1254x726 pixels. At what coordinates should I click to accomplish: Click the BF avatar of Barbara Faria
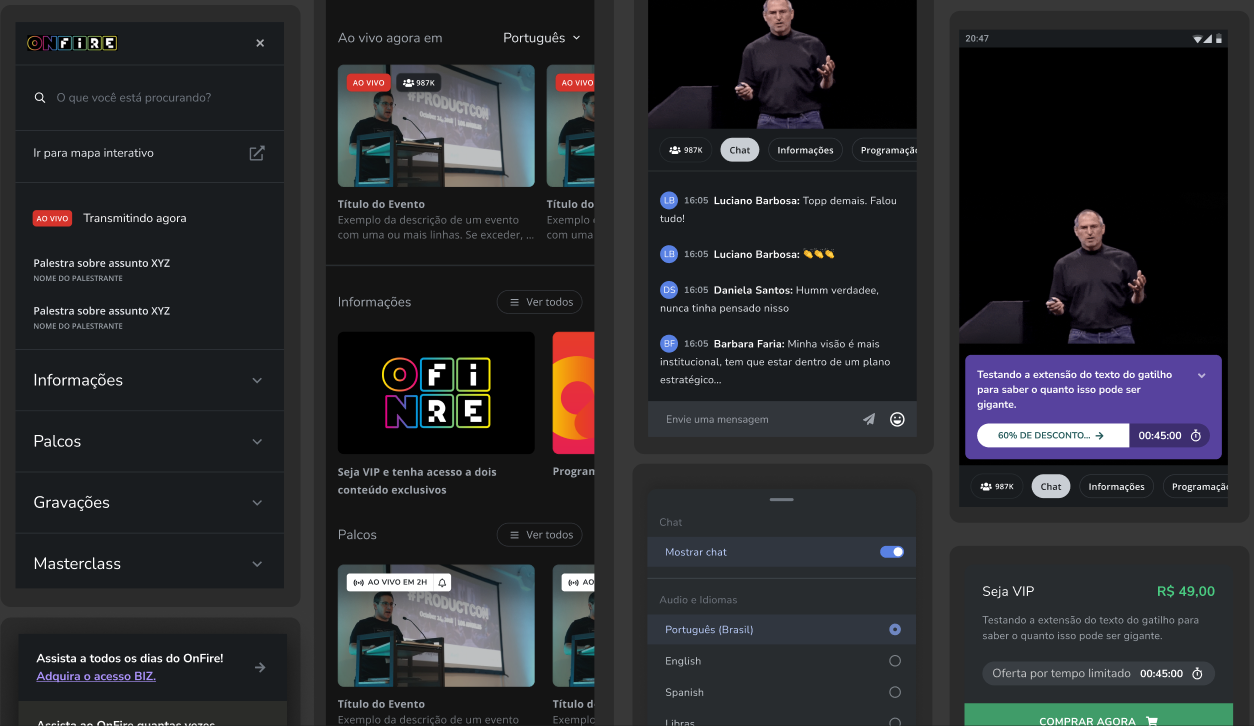(669, 343)
